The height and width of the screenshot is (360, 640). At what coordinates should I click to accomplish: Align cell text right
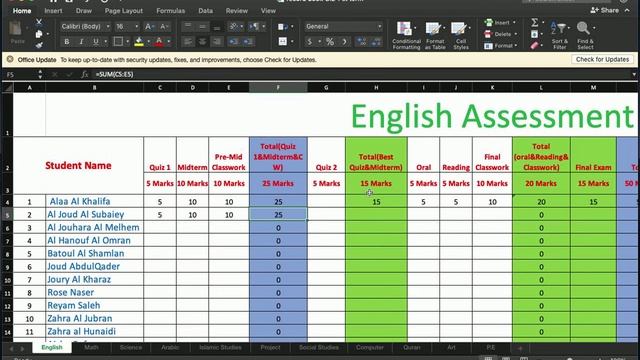pyautogui.click(x=217, y=42)
